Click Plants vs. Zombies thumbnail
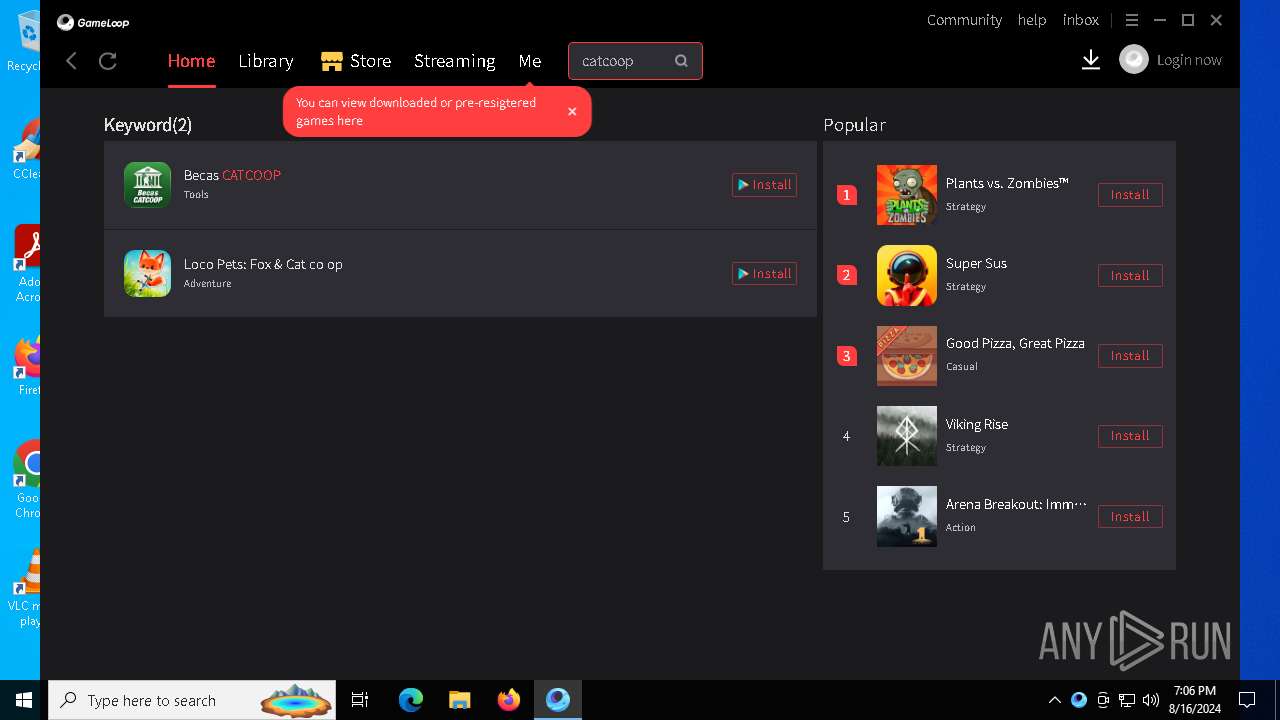The image size is (1280, 720). click(x=907, y=195)
